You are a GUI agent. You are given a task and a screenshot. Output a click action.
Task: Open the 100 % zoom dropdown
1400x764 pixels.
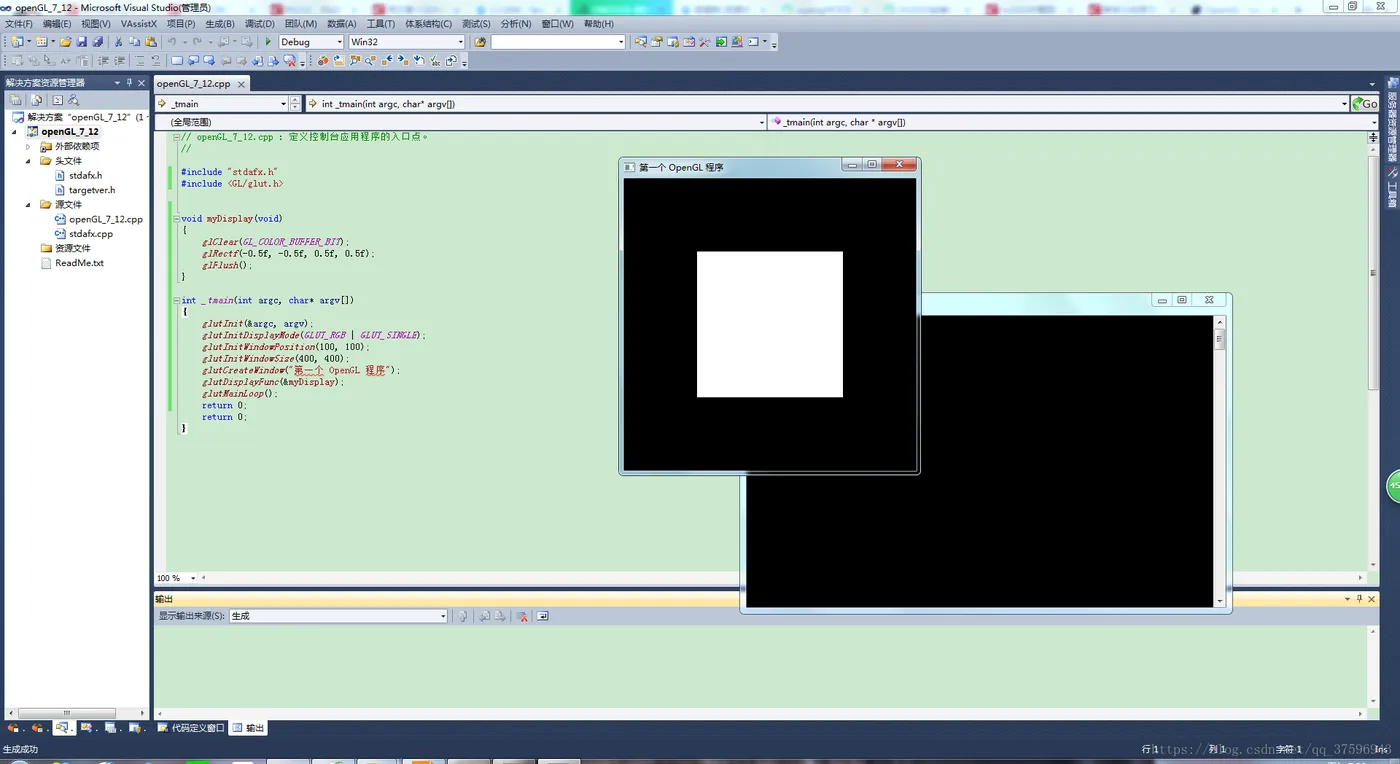(192, 578)
